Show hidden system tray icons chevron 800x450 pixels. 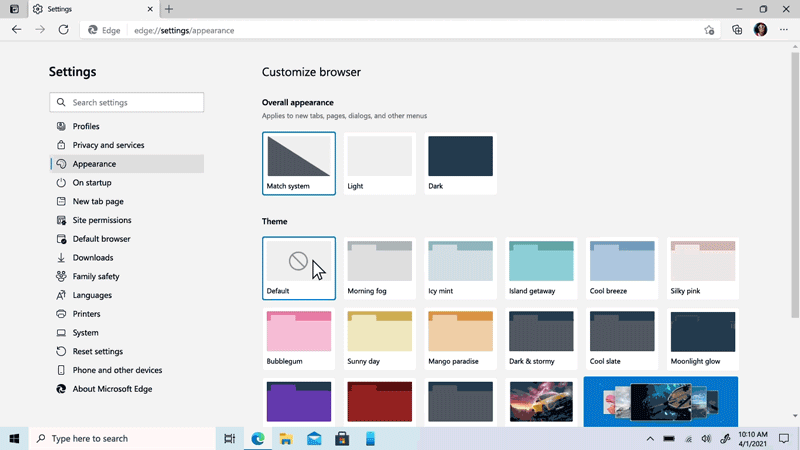(x=651, y=438)
